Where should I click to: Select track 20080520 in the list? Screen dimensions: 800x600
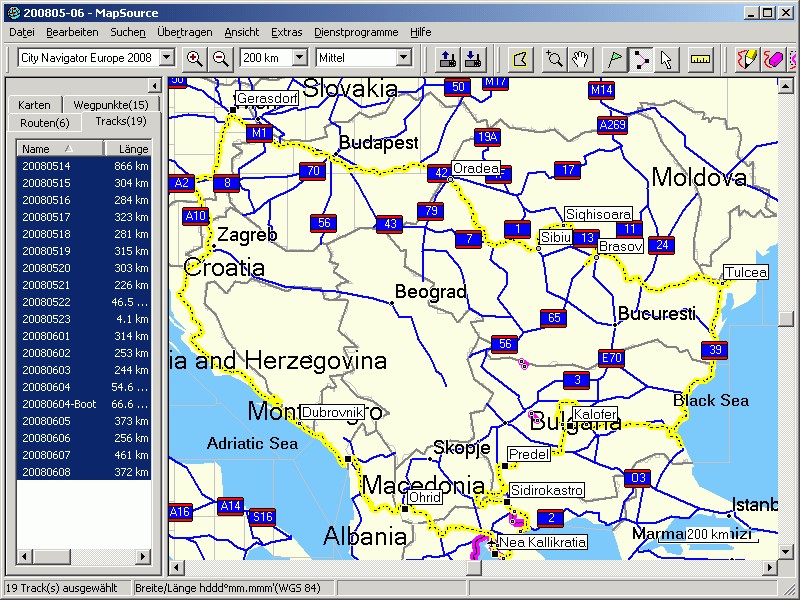(x=84, y=268)
